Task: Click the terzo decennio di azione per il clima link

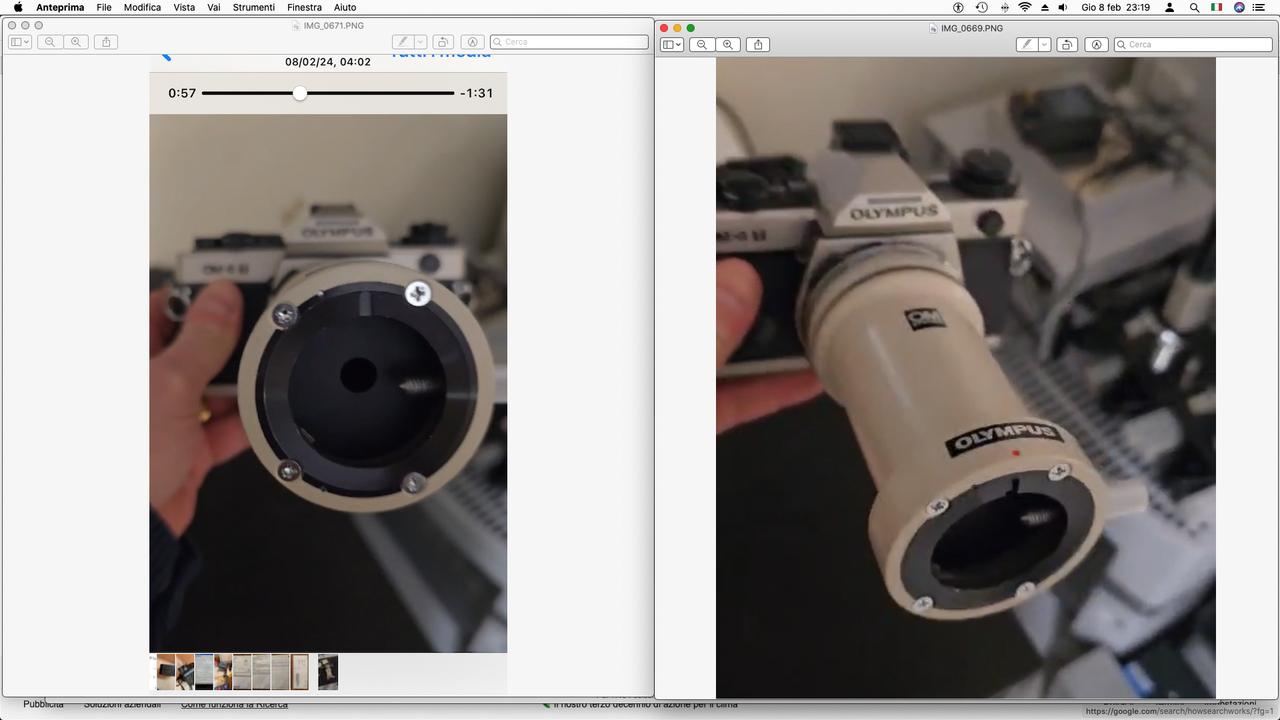Action: [x=645, y=705]
